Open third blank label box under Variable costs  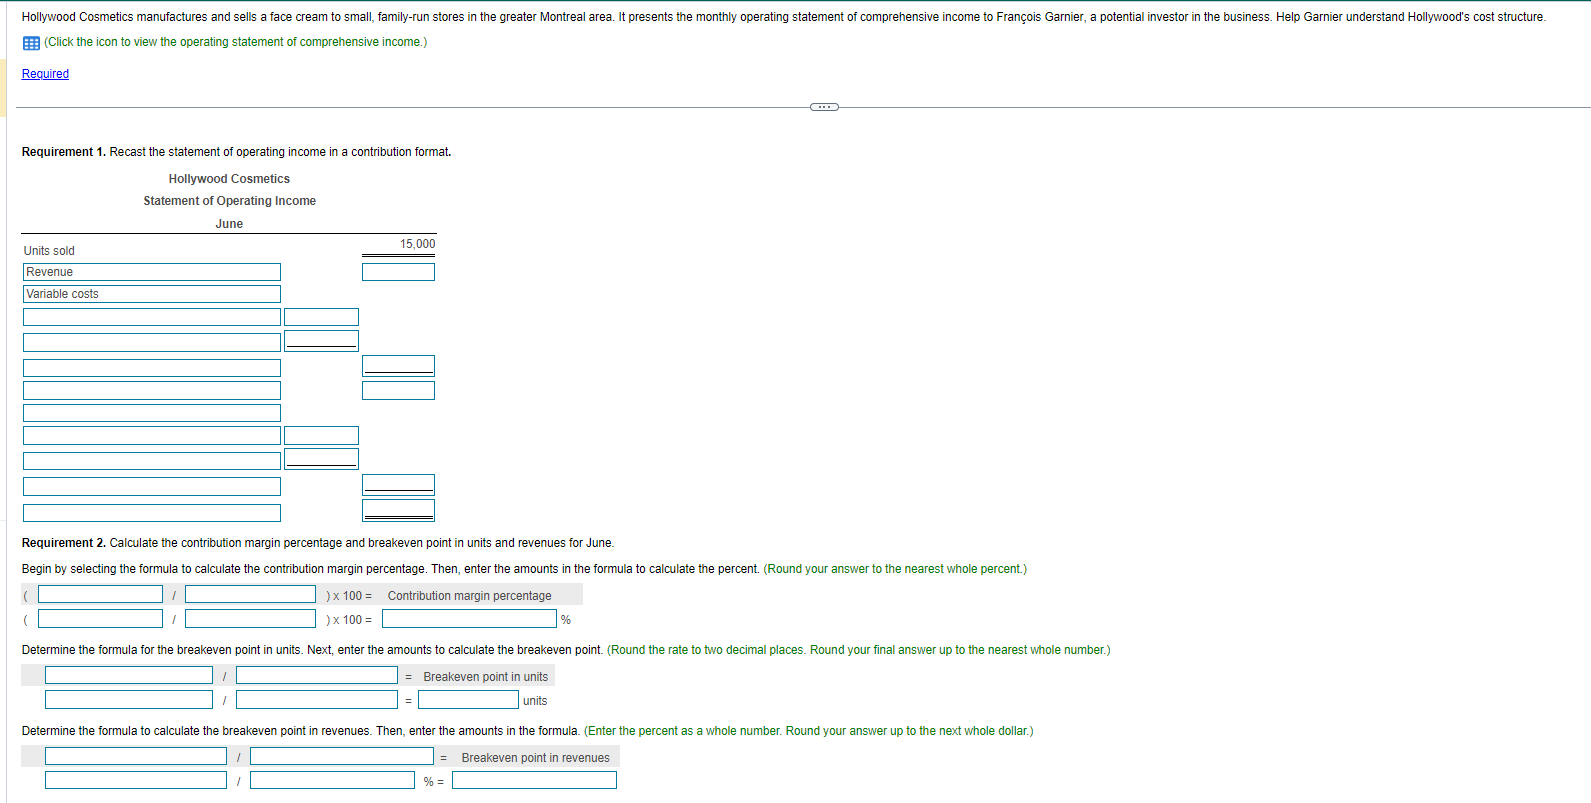[152, 368]
